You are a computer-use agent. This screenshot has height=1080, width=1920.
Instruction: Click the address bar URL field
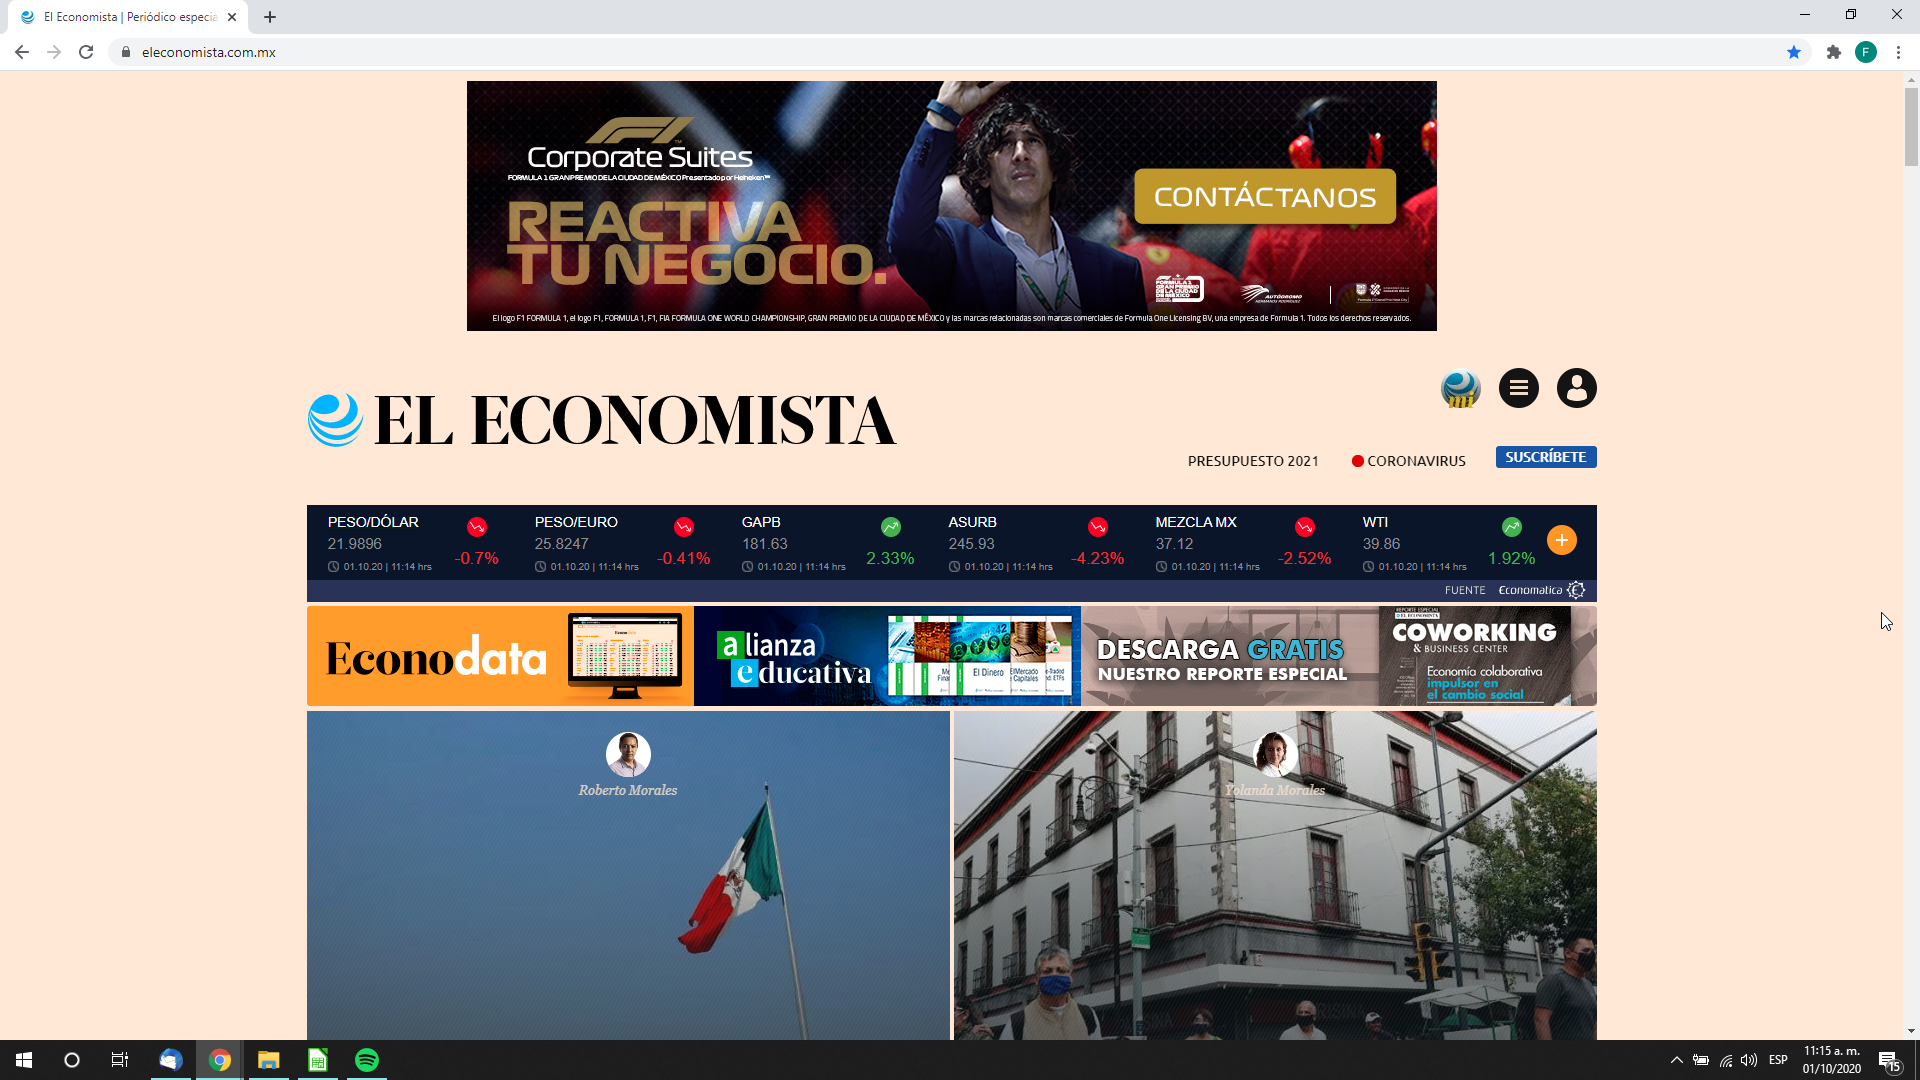[950, 52]
